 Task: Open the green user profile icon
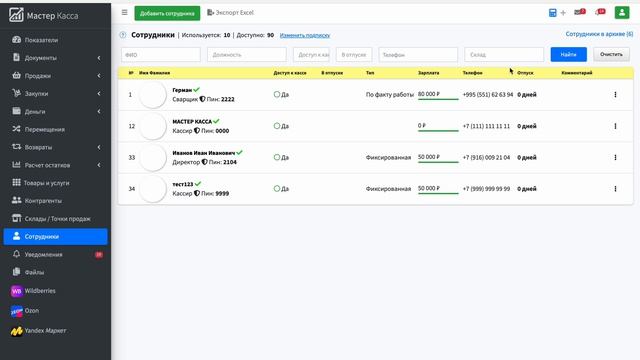click(x=622, y=13)
